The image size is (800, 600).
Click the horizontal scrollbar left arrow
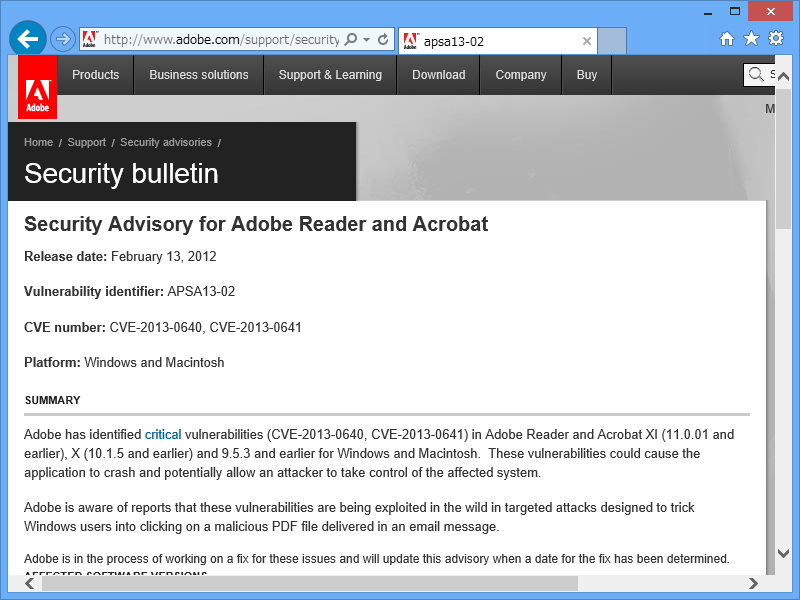point(30,583)
